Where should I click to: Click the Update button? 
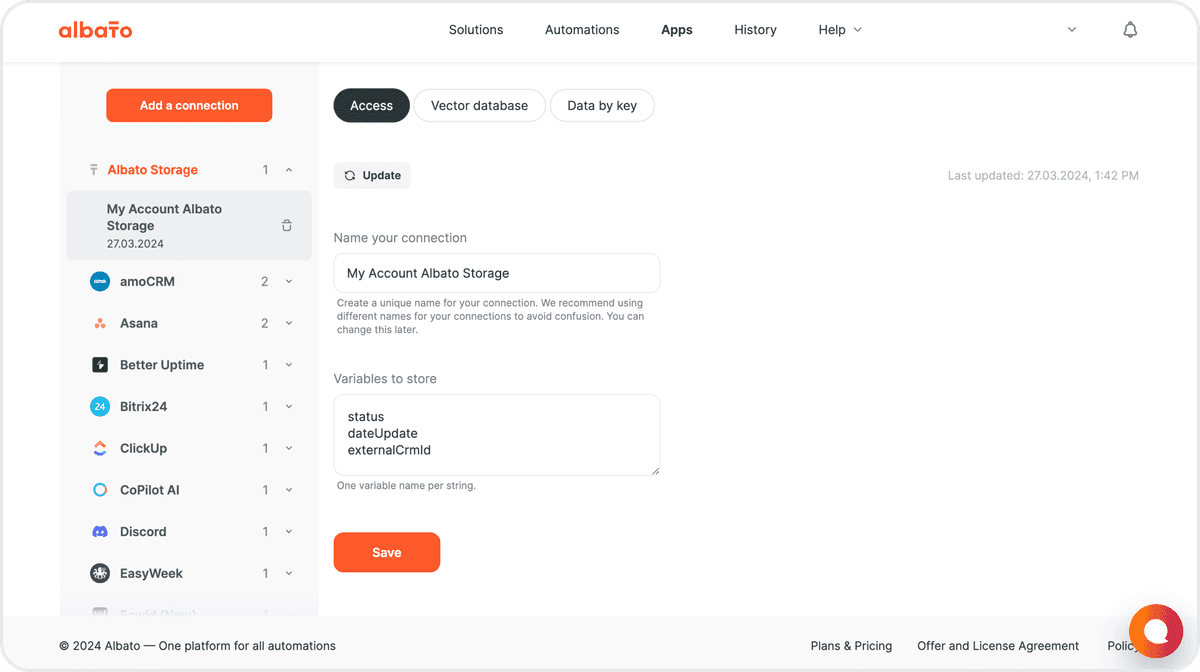(372, 176)
